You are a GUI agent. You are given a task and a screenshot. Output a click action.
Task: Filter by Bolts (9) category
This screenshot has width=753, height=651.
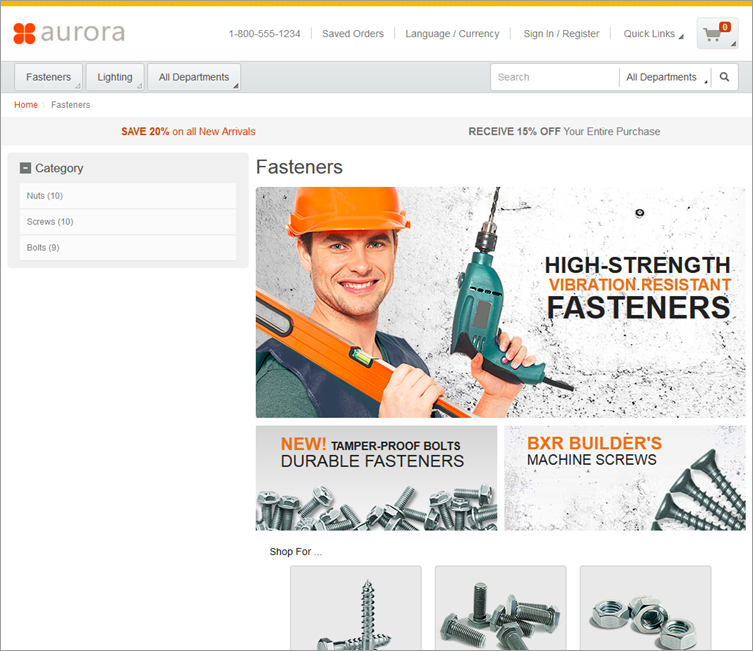[128, 248]
